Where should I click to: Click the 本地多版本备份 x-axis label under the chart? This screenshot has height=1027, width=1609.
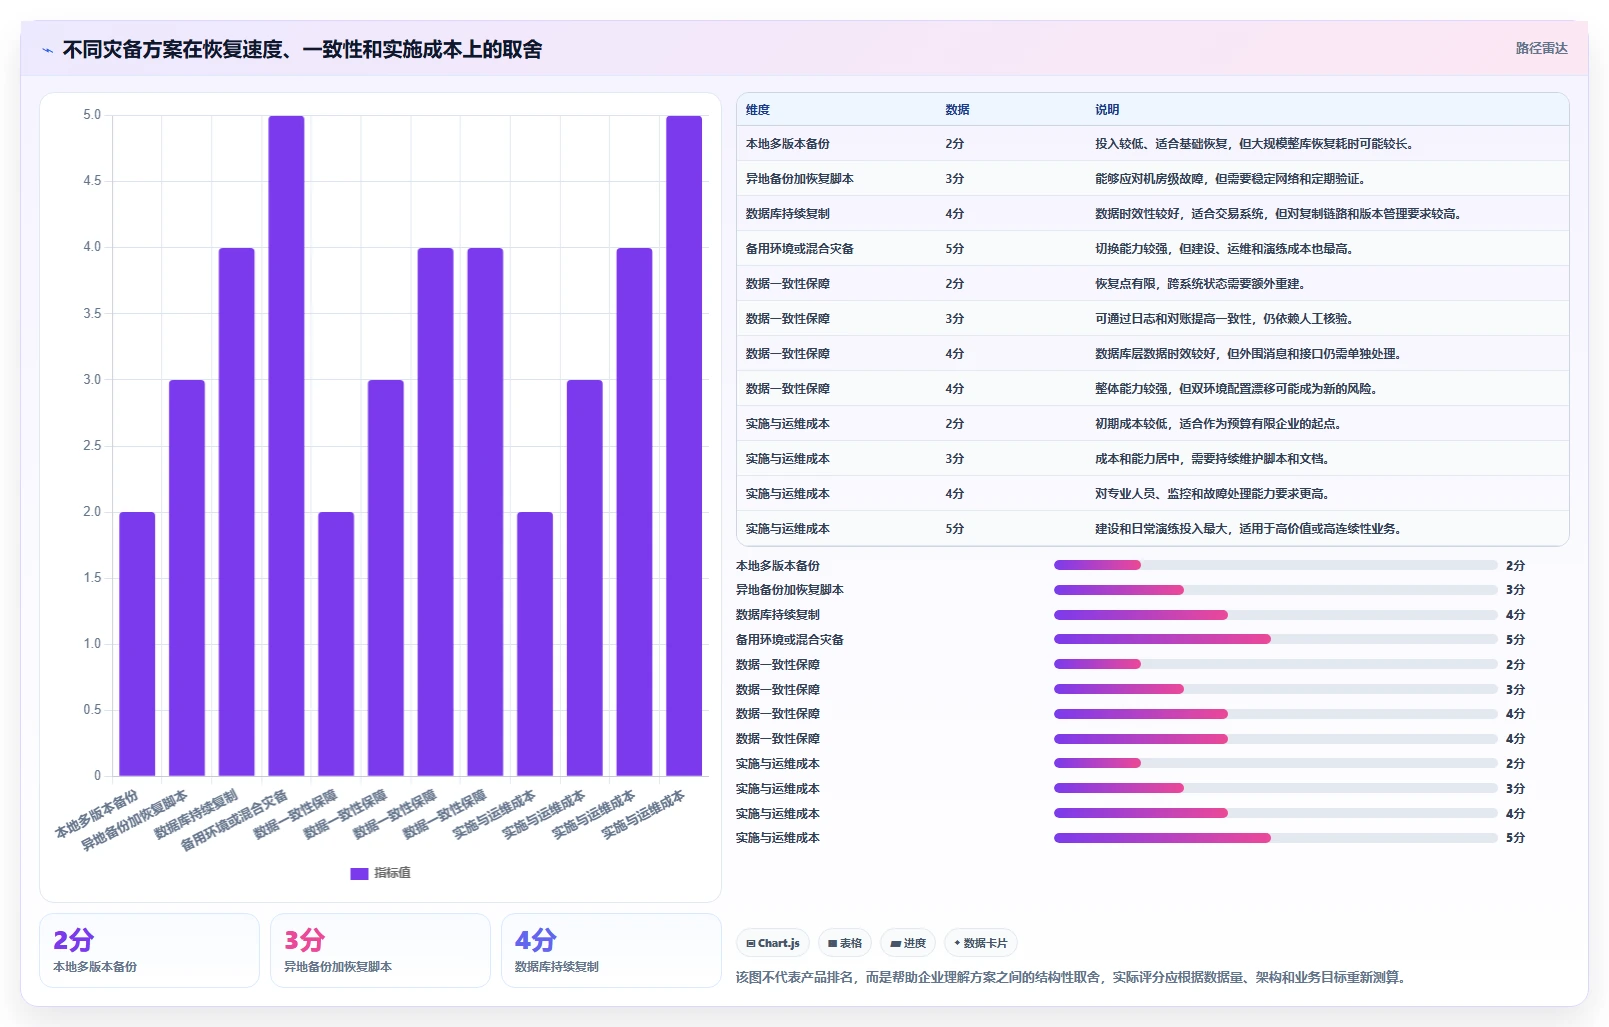click(97, 815)
